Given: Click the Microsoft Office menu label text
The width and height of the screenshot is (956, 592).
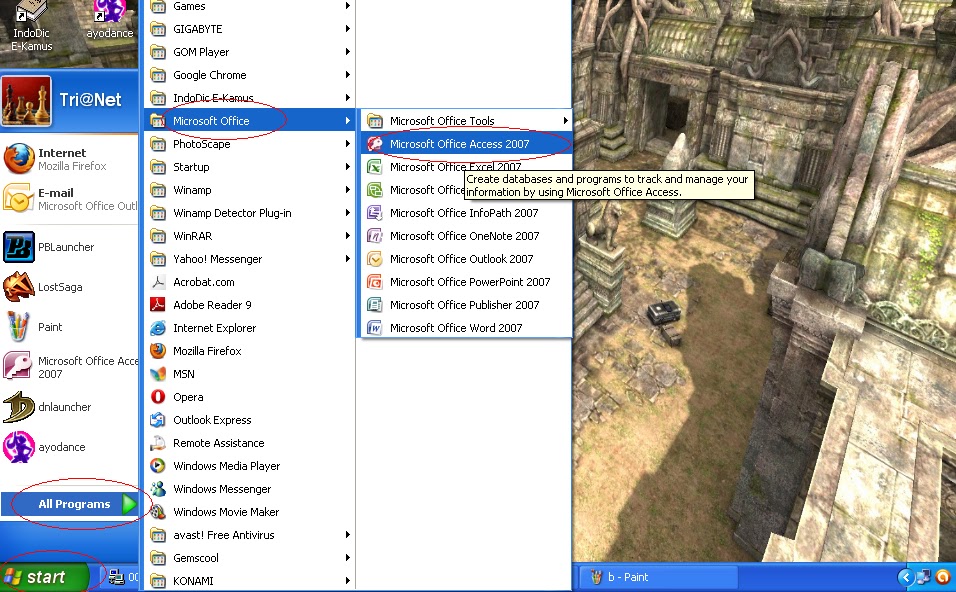Looking at the screenshot, I should (x=211, y=121).
